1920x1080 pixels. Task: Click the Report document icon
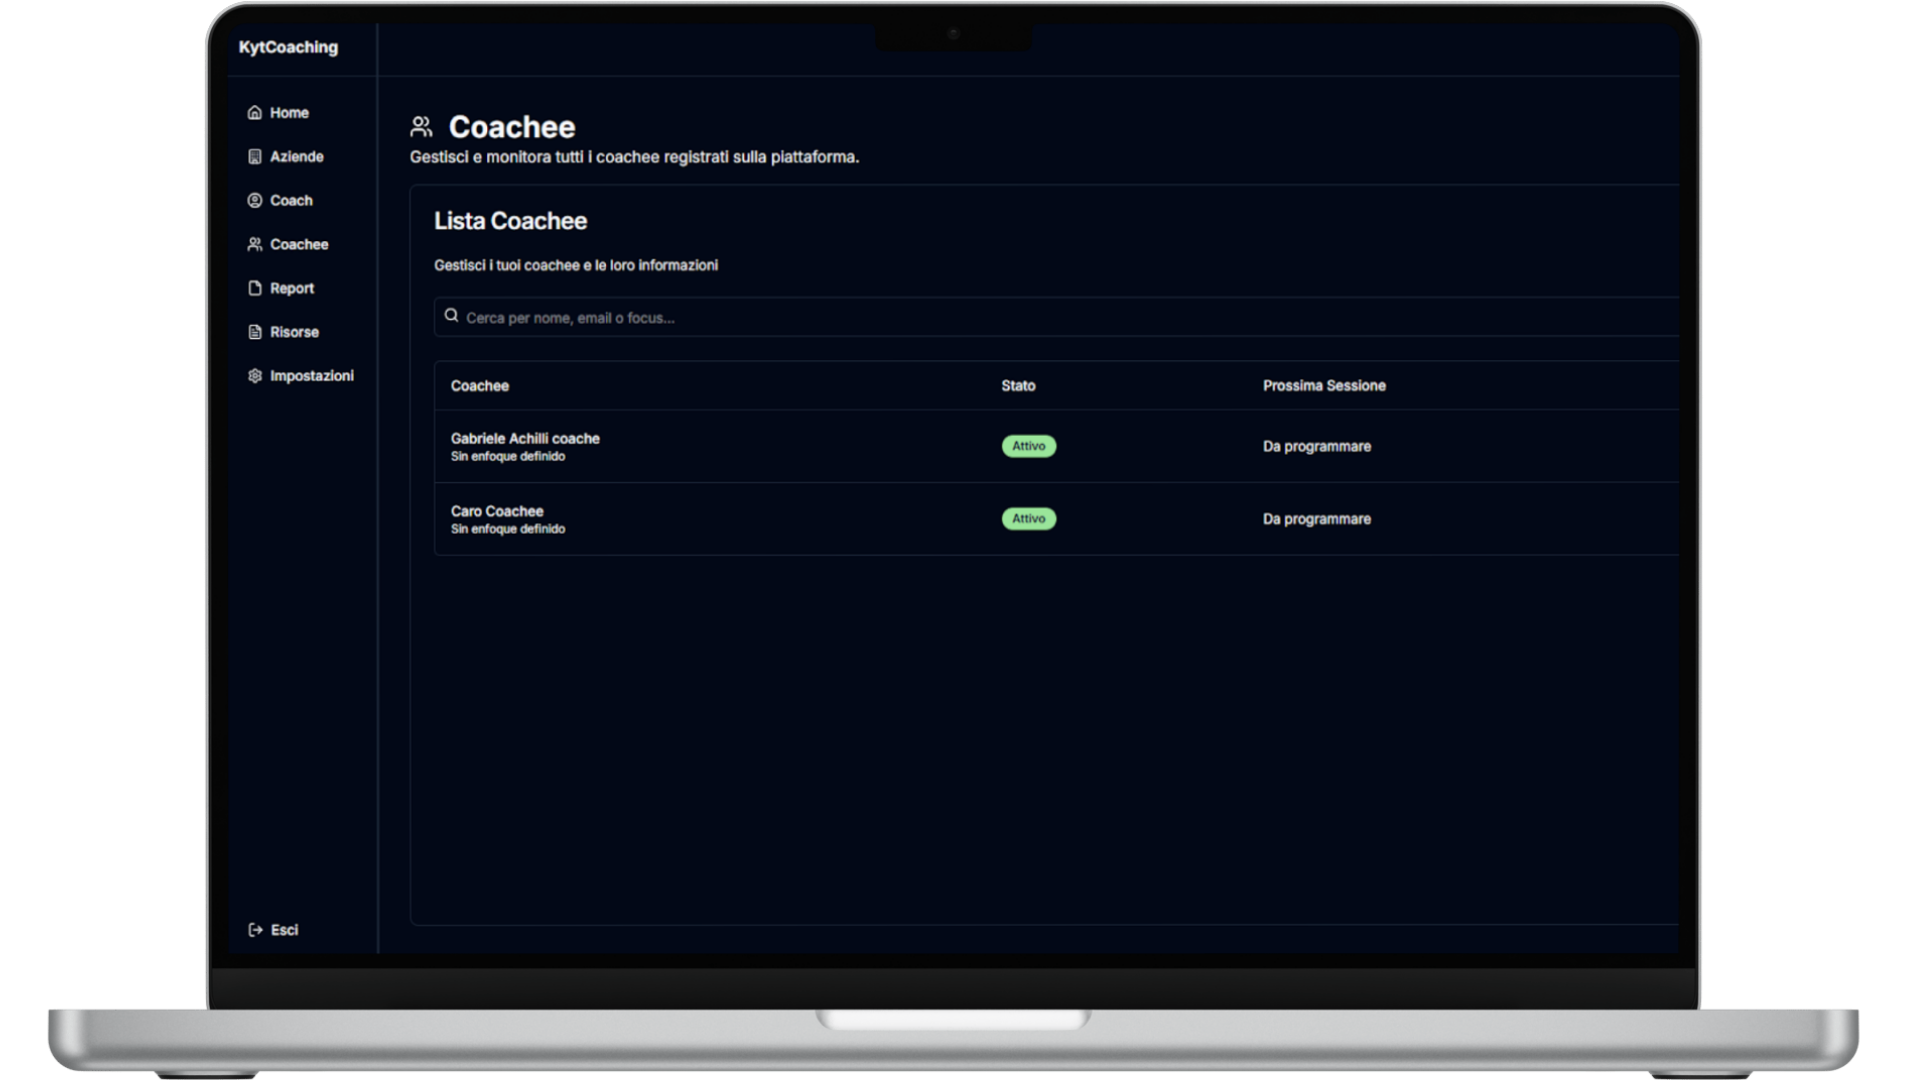pos(255,289)
